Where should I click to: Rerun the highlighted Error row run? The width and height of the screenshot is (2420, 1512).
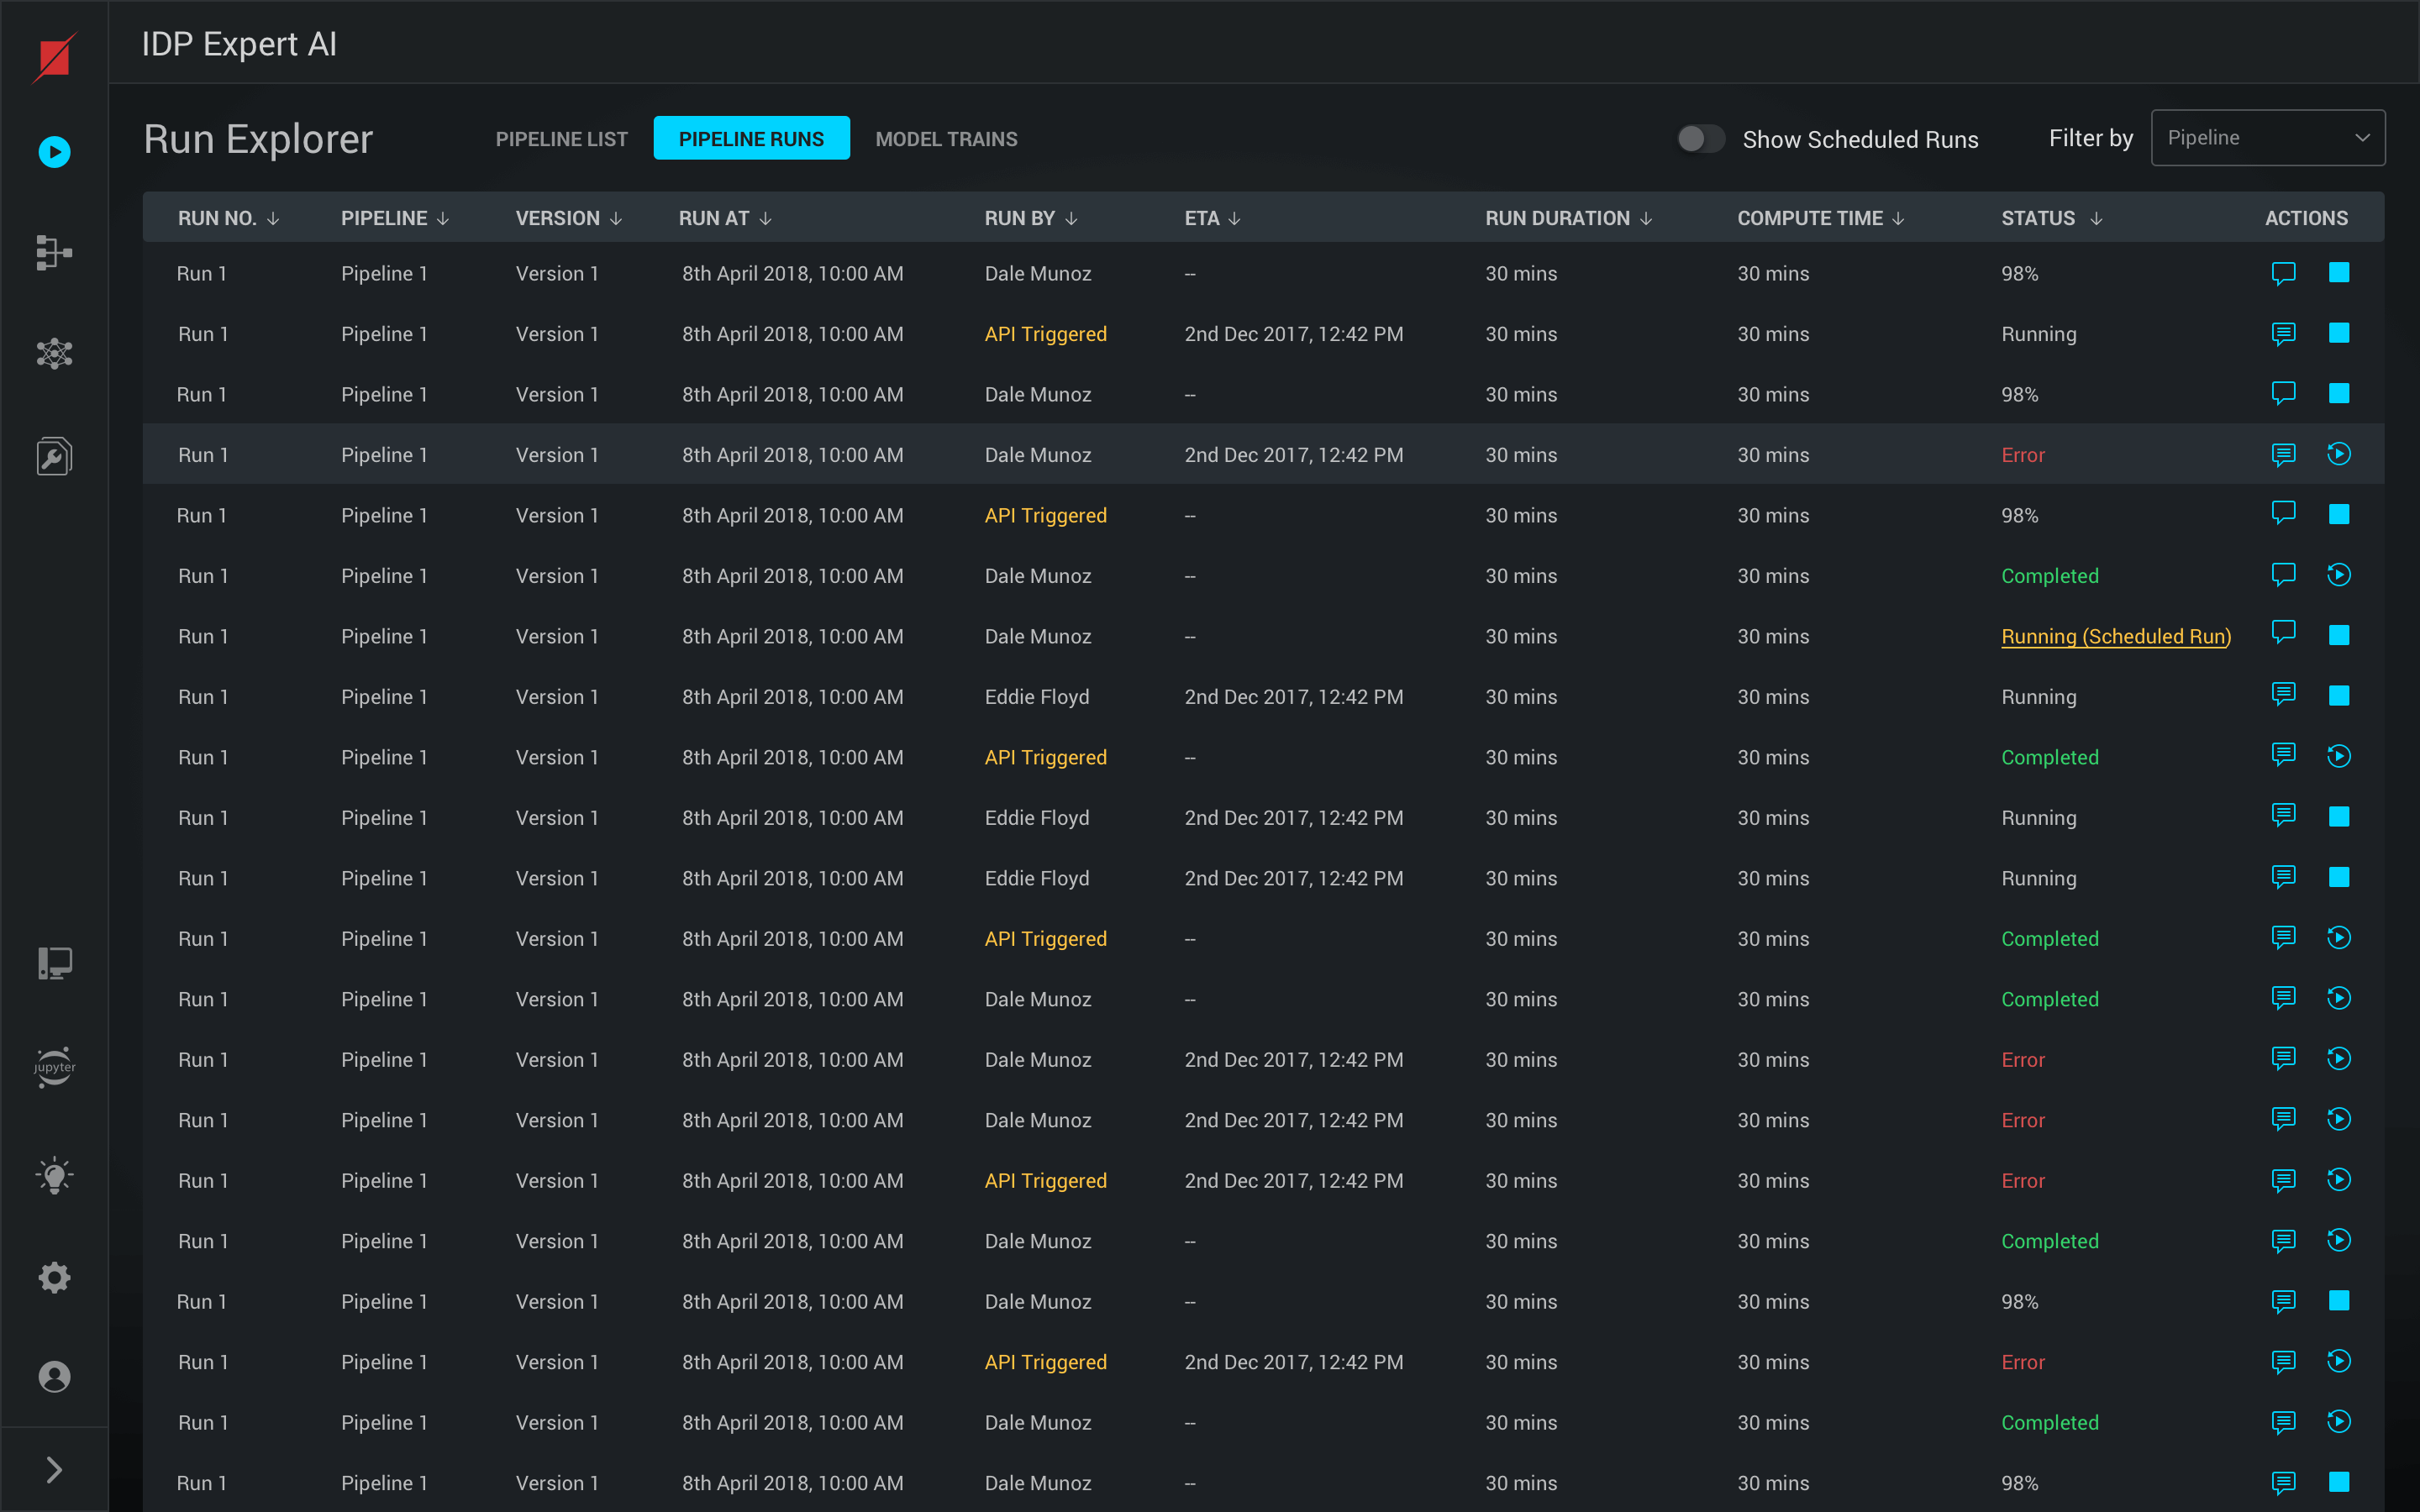click(x=2338, y=455)
